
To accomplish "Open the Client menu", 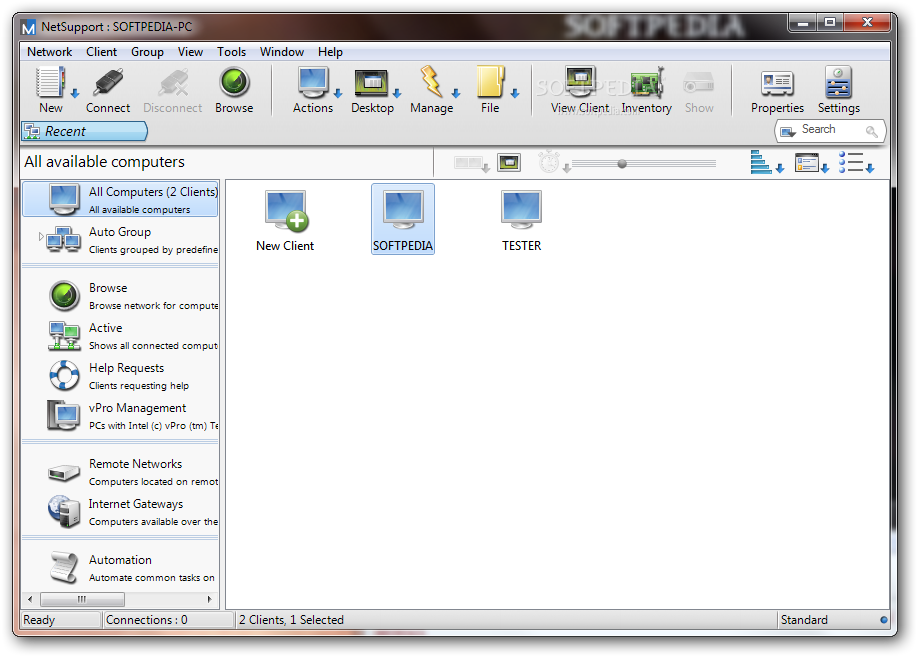I will tap(101, 52).
